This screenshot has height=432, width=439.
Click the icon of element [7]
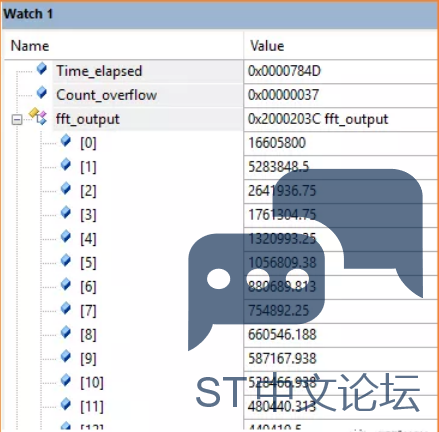click(x=66, y=309)
